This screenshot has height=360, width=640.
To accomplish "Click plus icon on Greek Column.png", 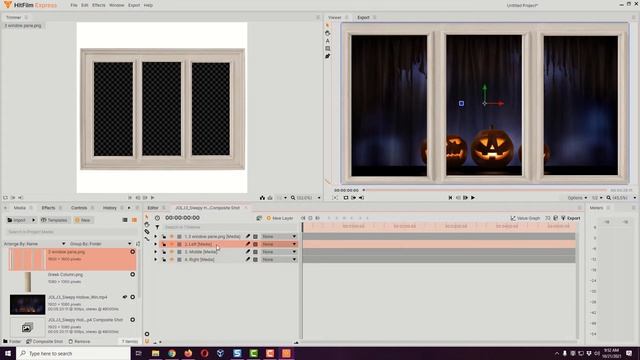I will click(x=133, y=275).
